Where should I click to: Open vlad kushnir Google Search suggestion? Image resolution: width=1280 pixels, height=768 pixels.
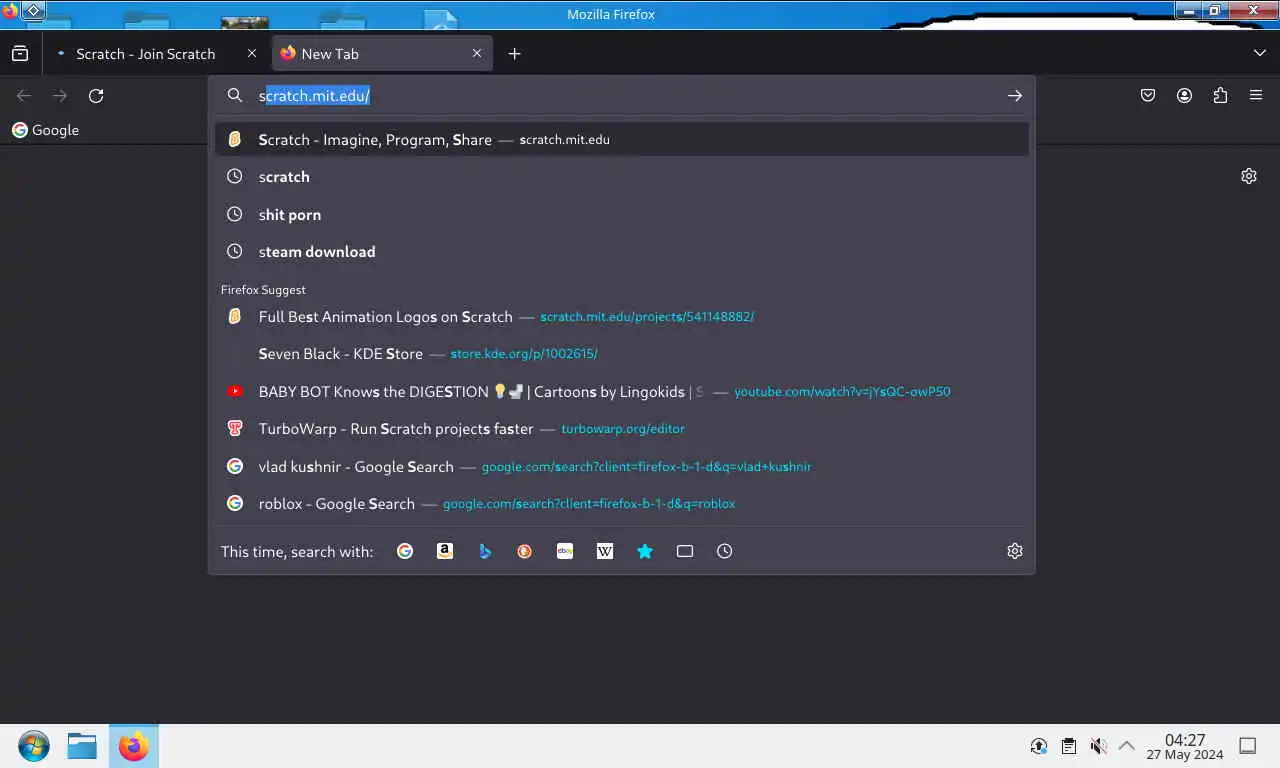pyautogui.click(x=622, y=467)
